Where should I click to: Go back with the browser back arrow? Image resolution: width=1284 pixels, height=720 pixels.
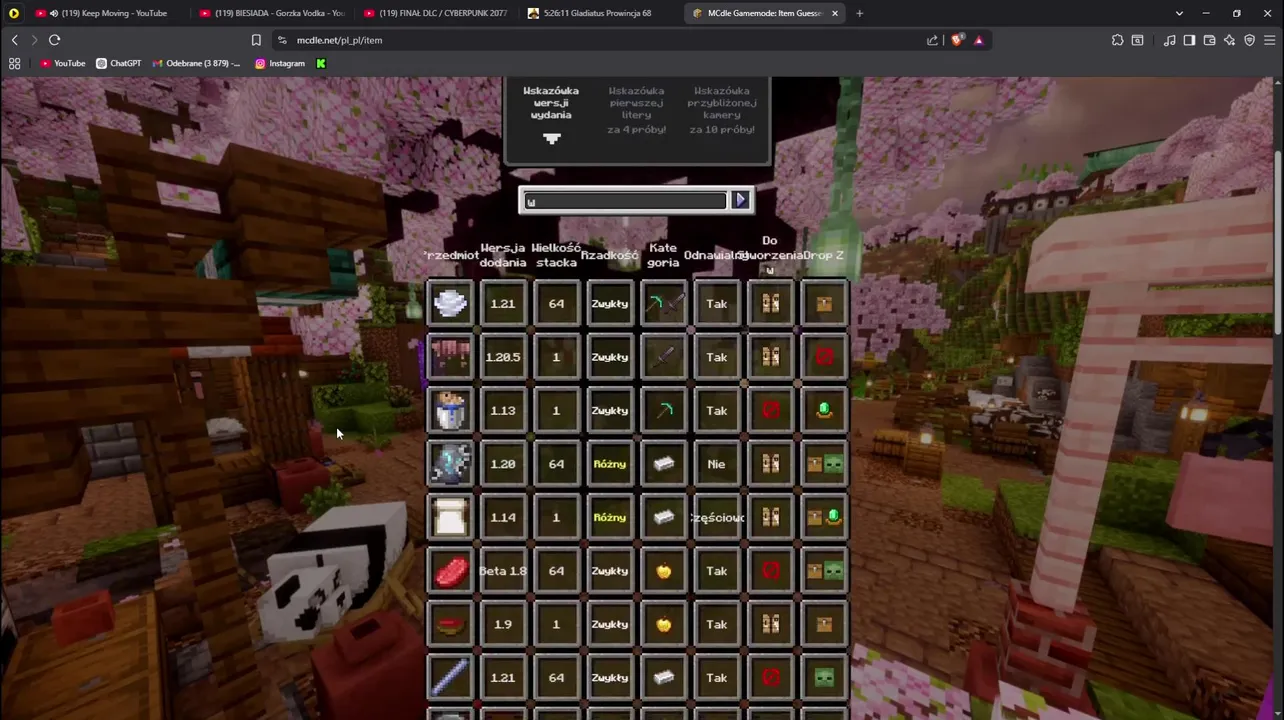click(15, 40)
